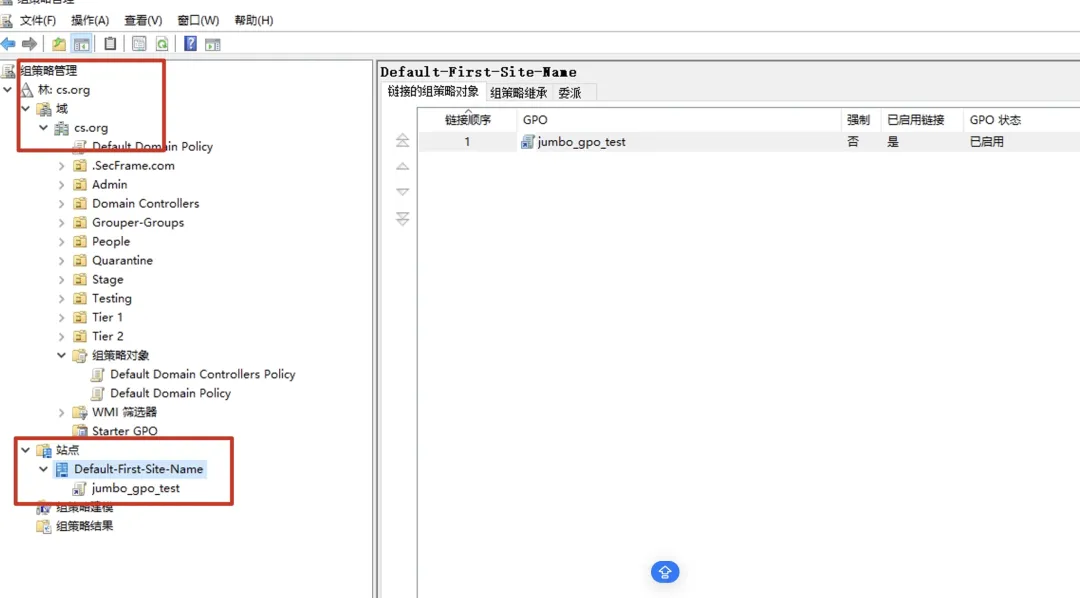Click the jumbo_gpo_test GPO icon in the table
Viewport: 1080px width, 598px height.
click(528, 142)
